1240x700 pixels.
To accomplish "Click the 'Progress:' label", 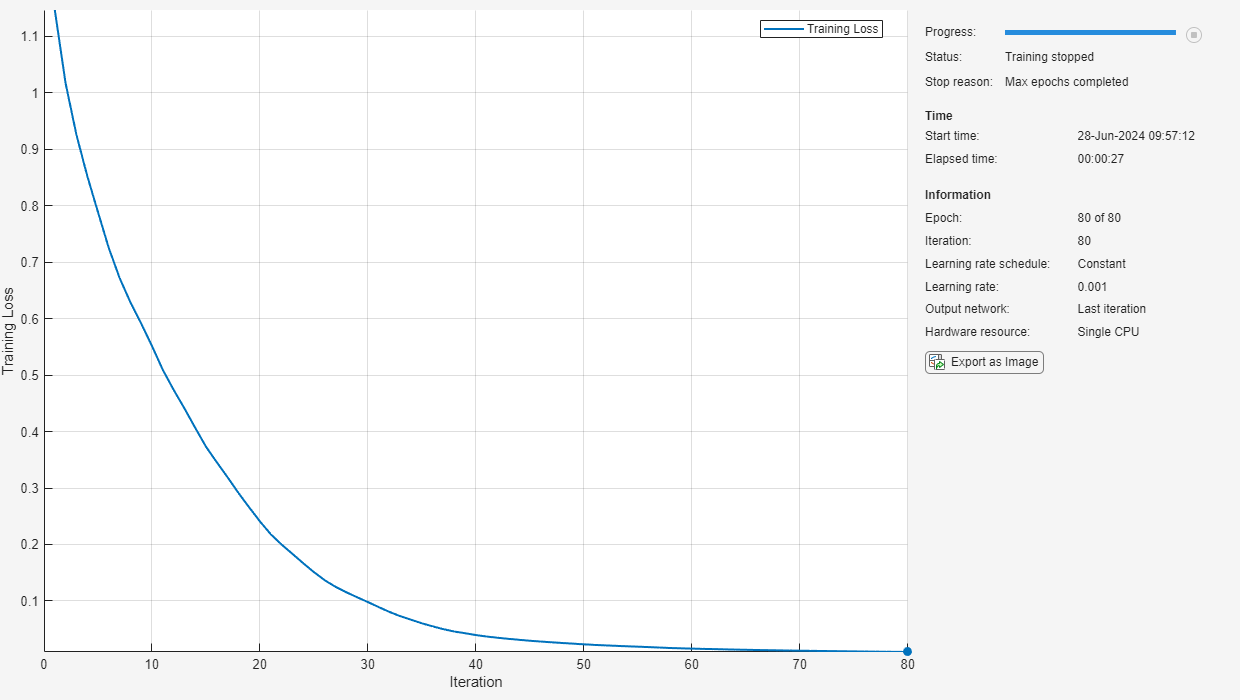I will click(x=950, y=33).
